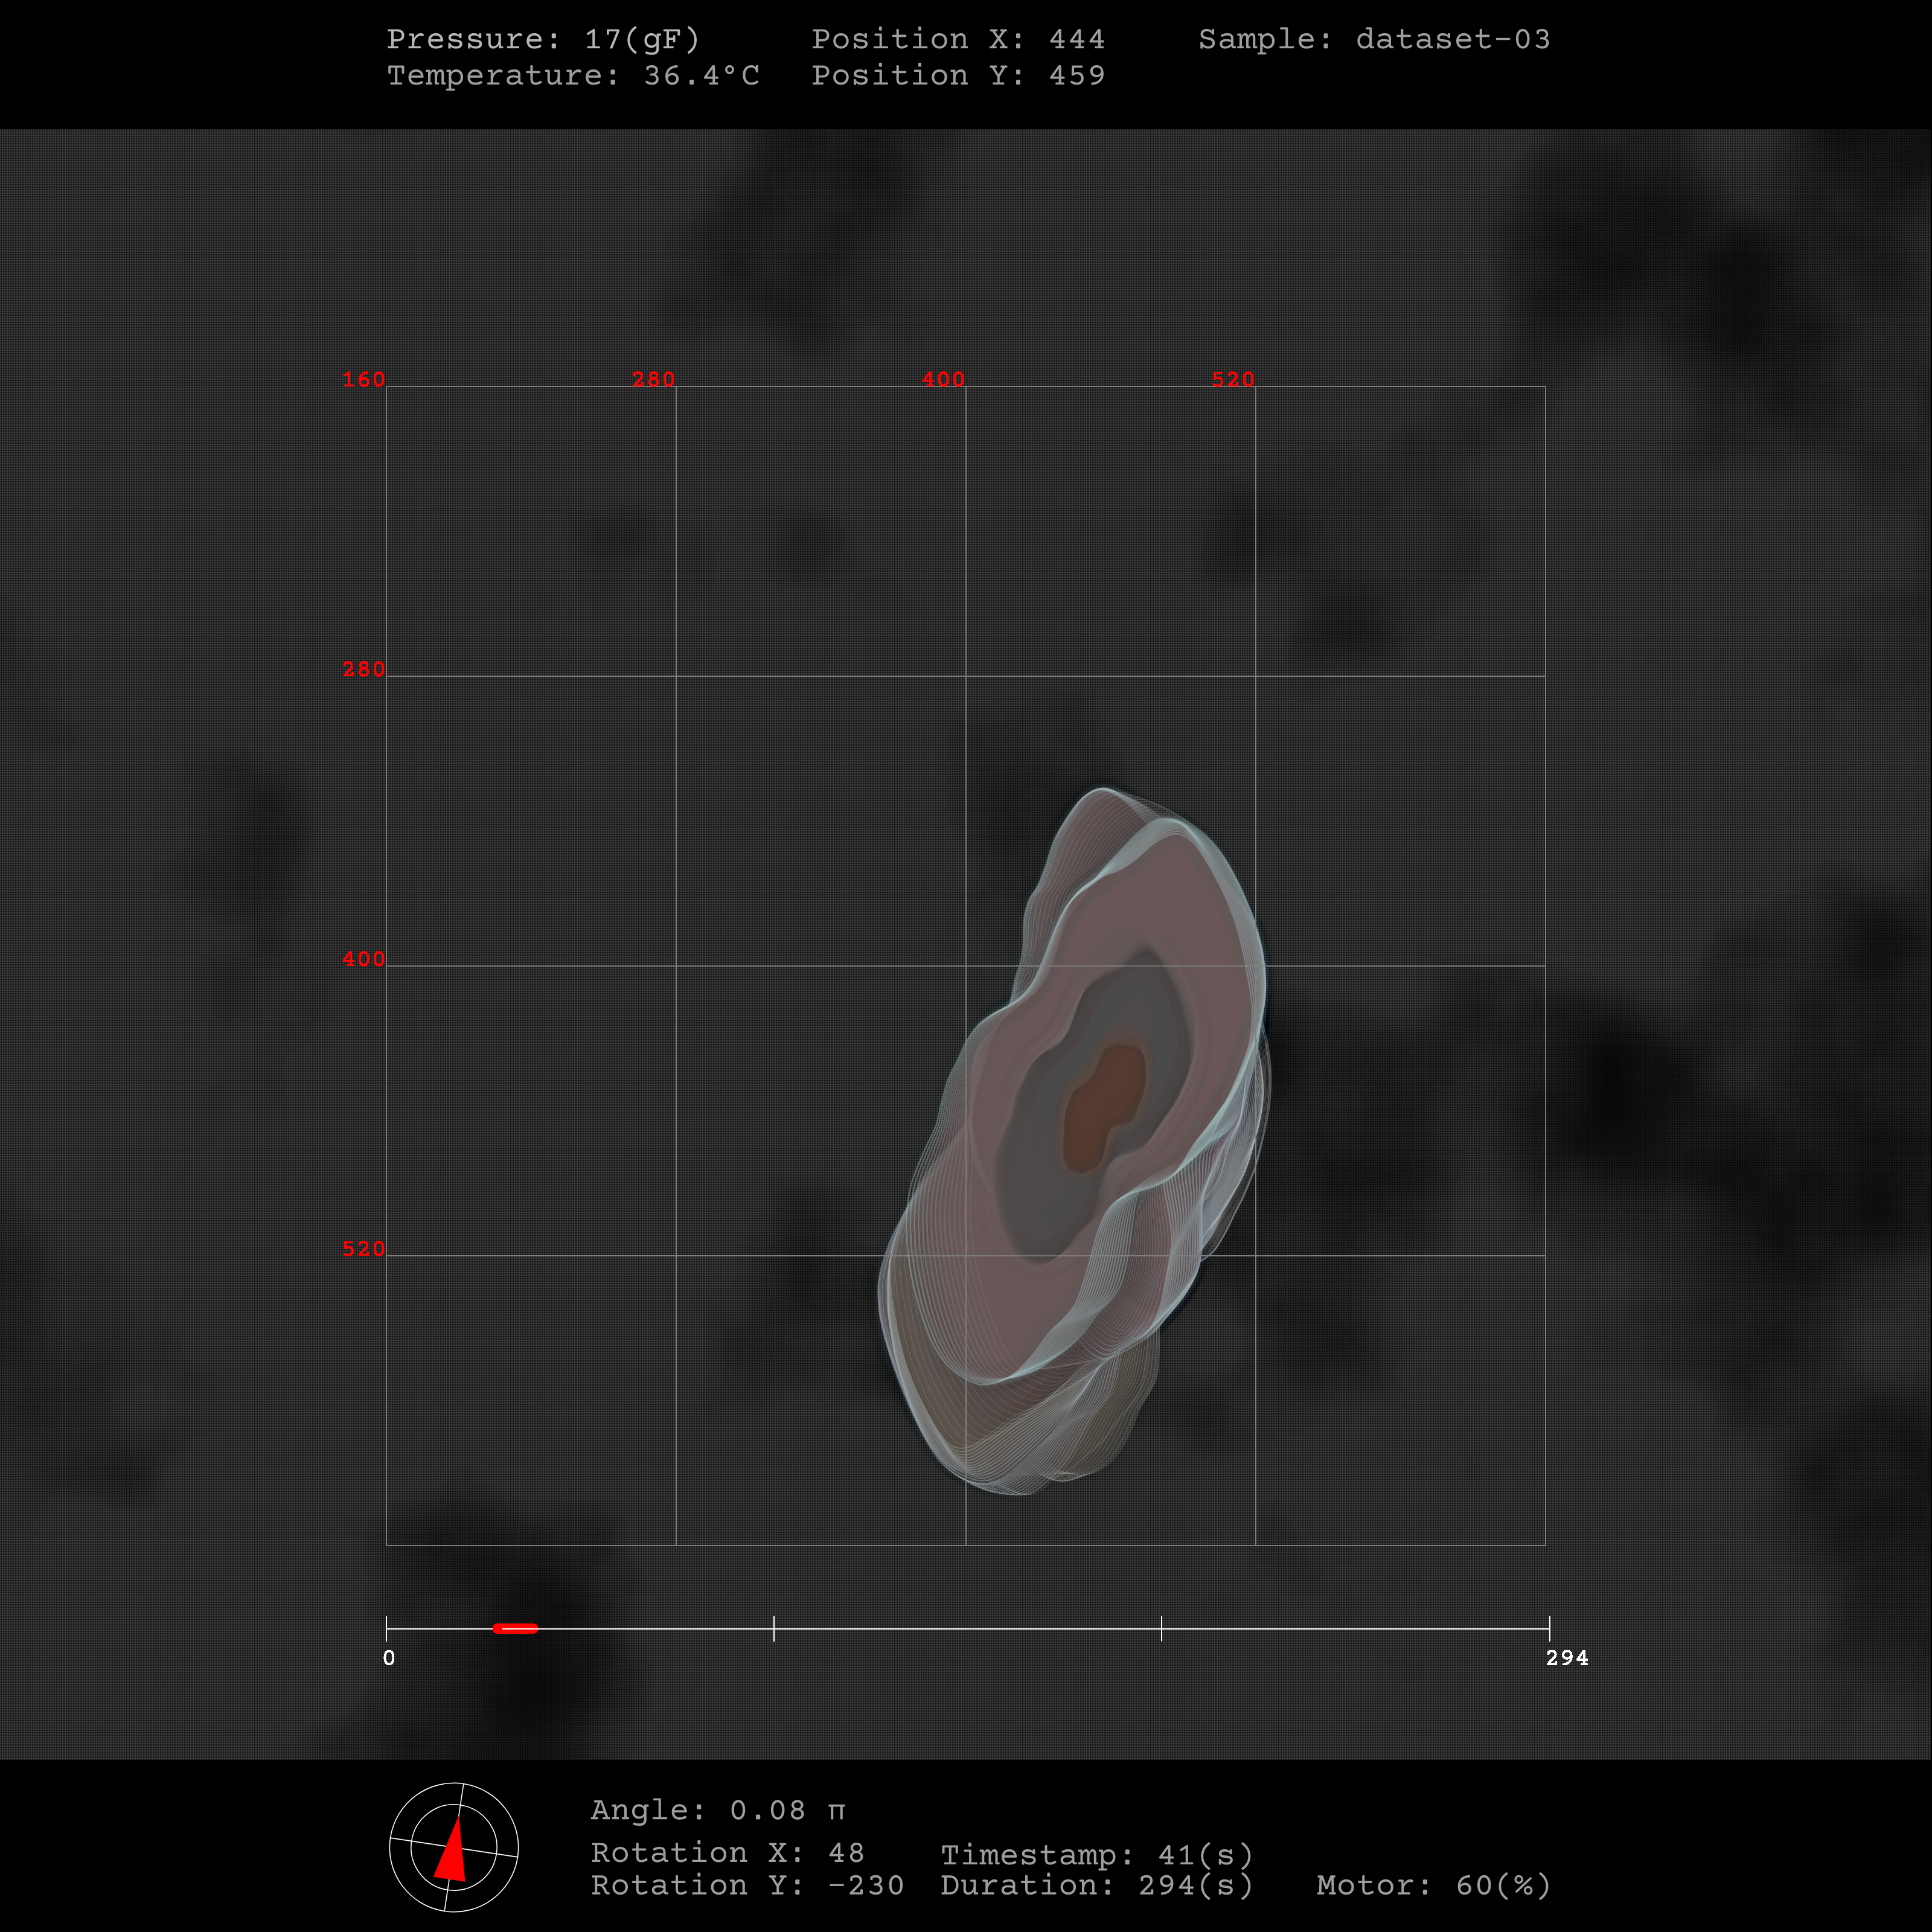Click the Position X: 444 label
This screenshot has height=1932, width=1932.
[957, 39]
